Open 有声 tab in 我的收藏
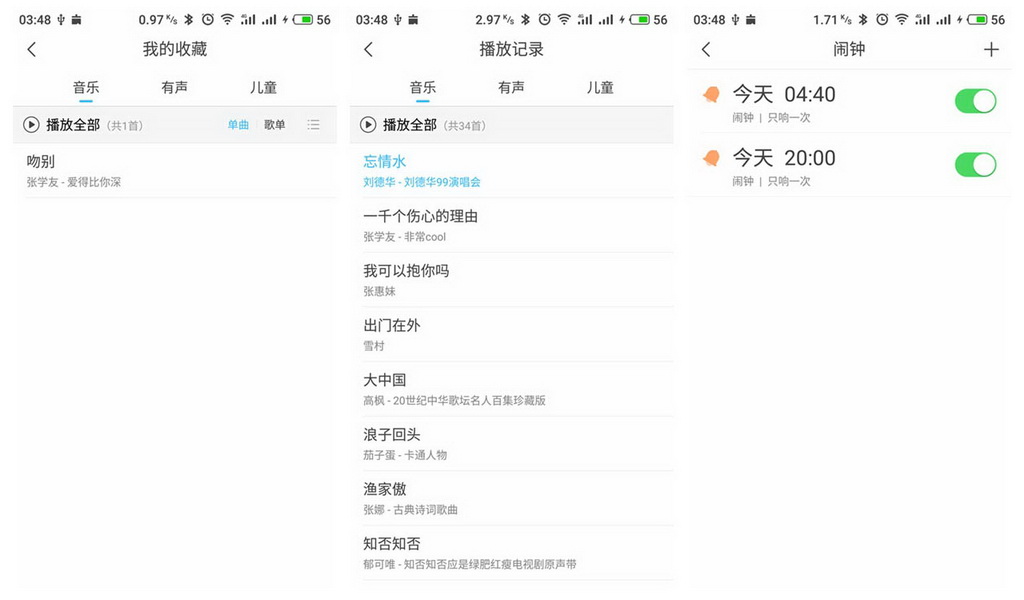This screenshot has height=600, width=1024. (x=175, y=88)
